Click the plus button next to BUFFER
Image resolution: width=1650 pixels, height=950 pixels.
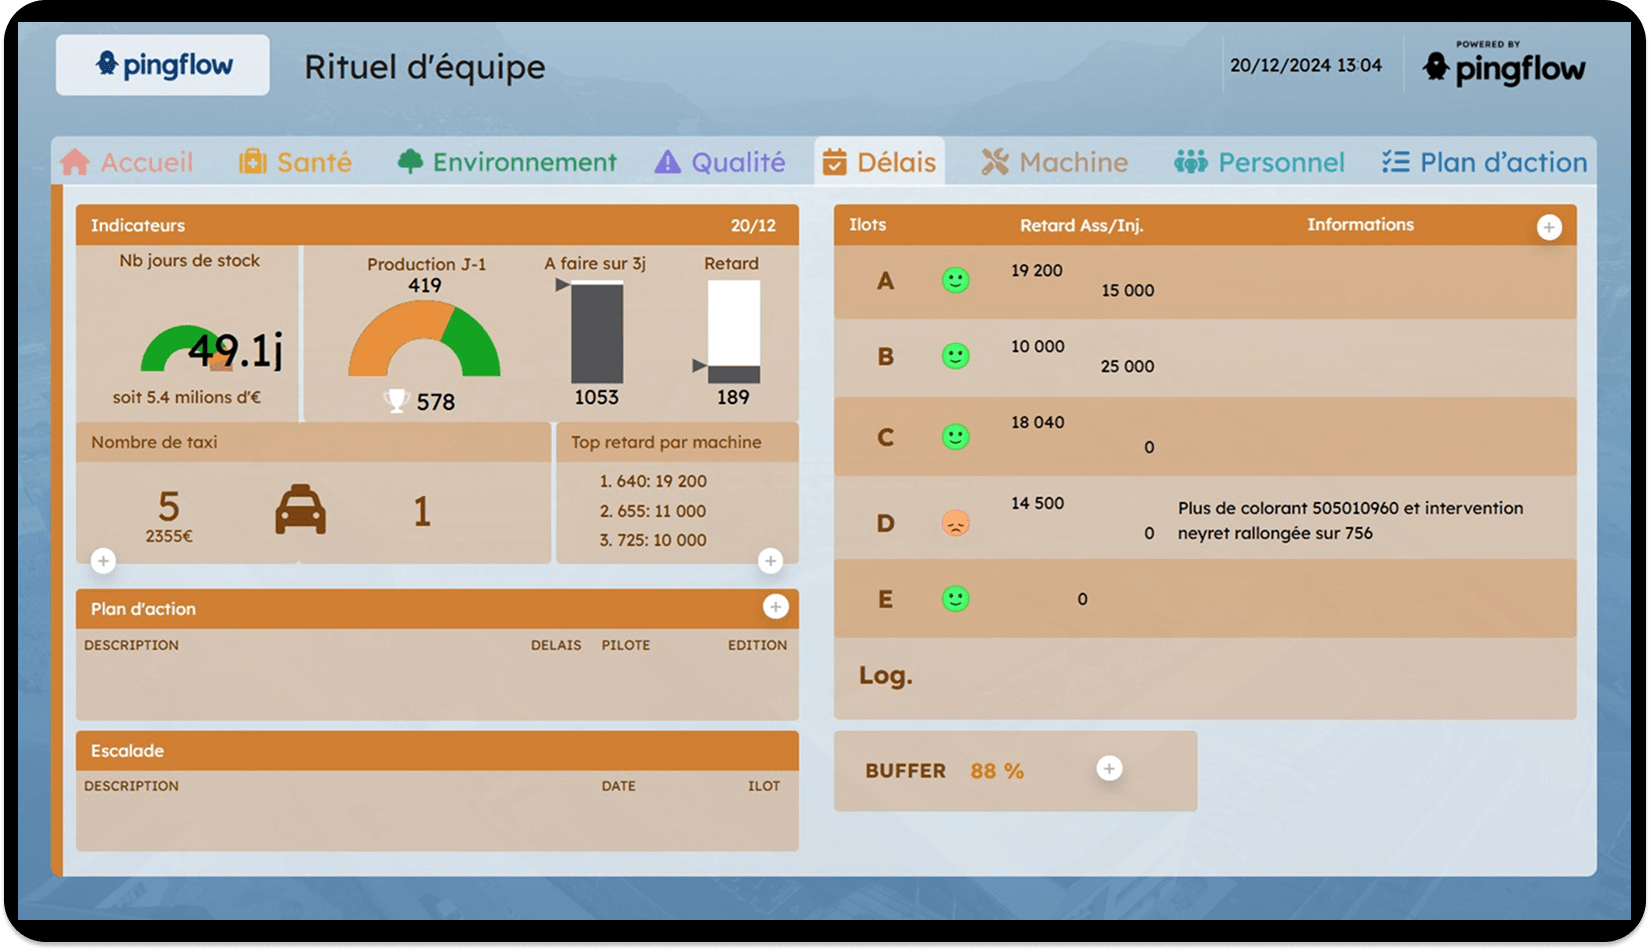click(1108, 768)
